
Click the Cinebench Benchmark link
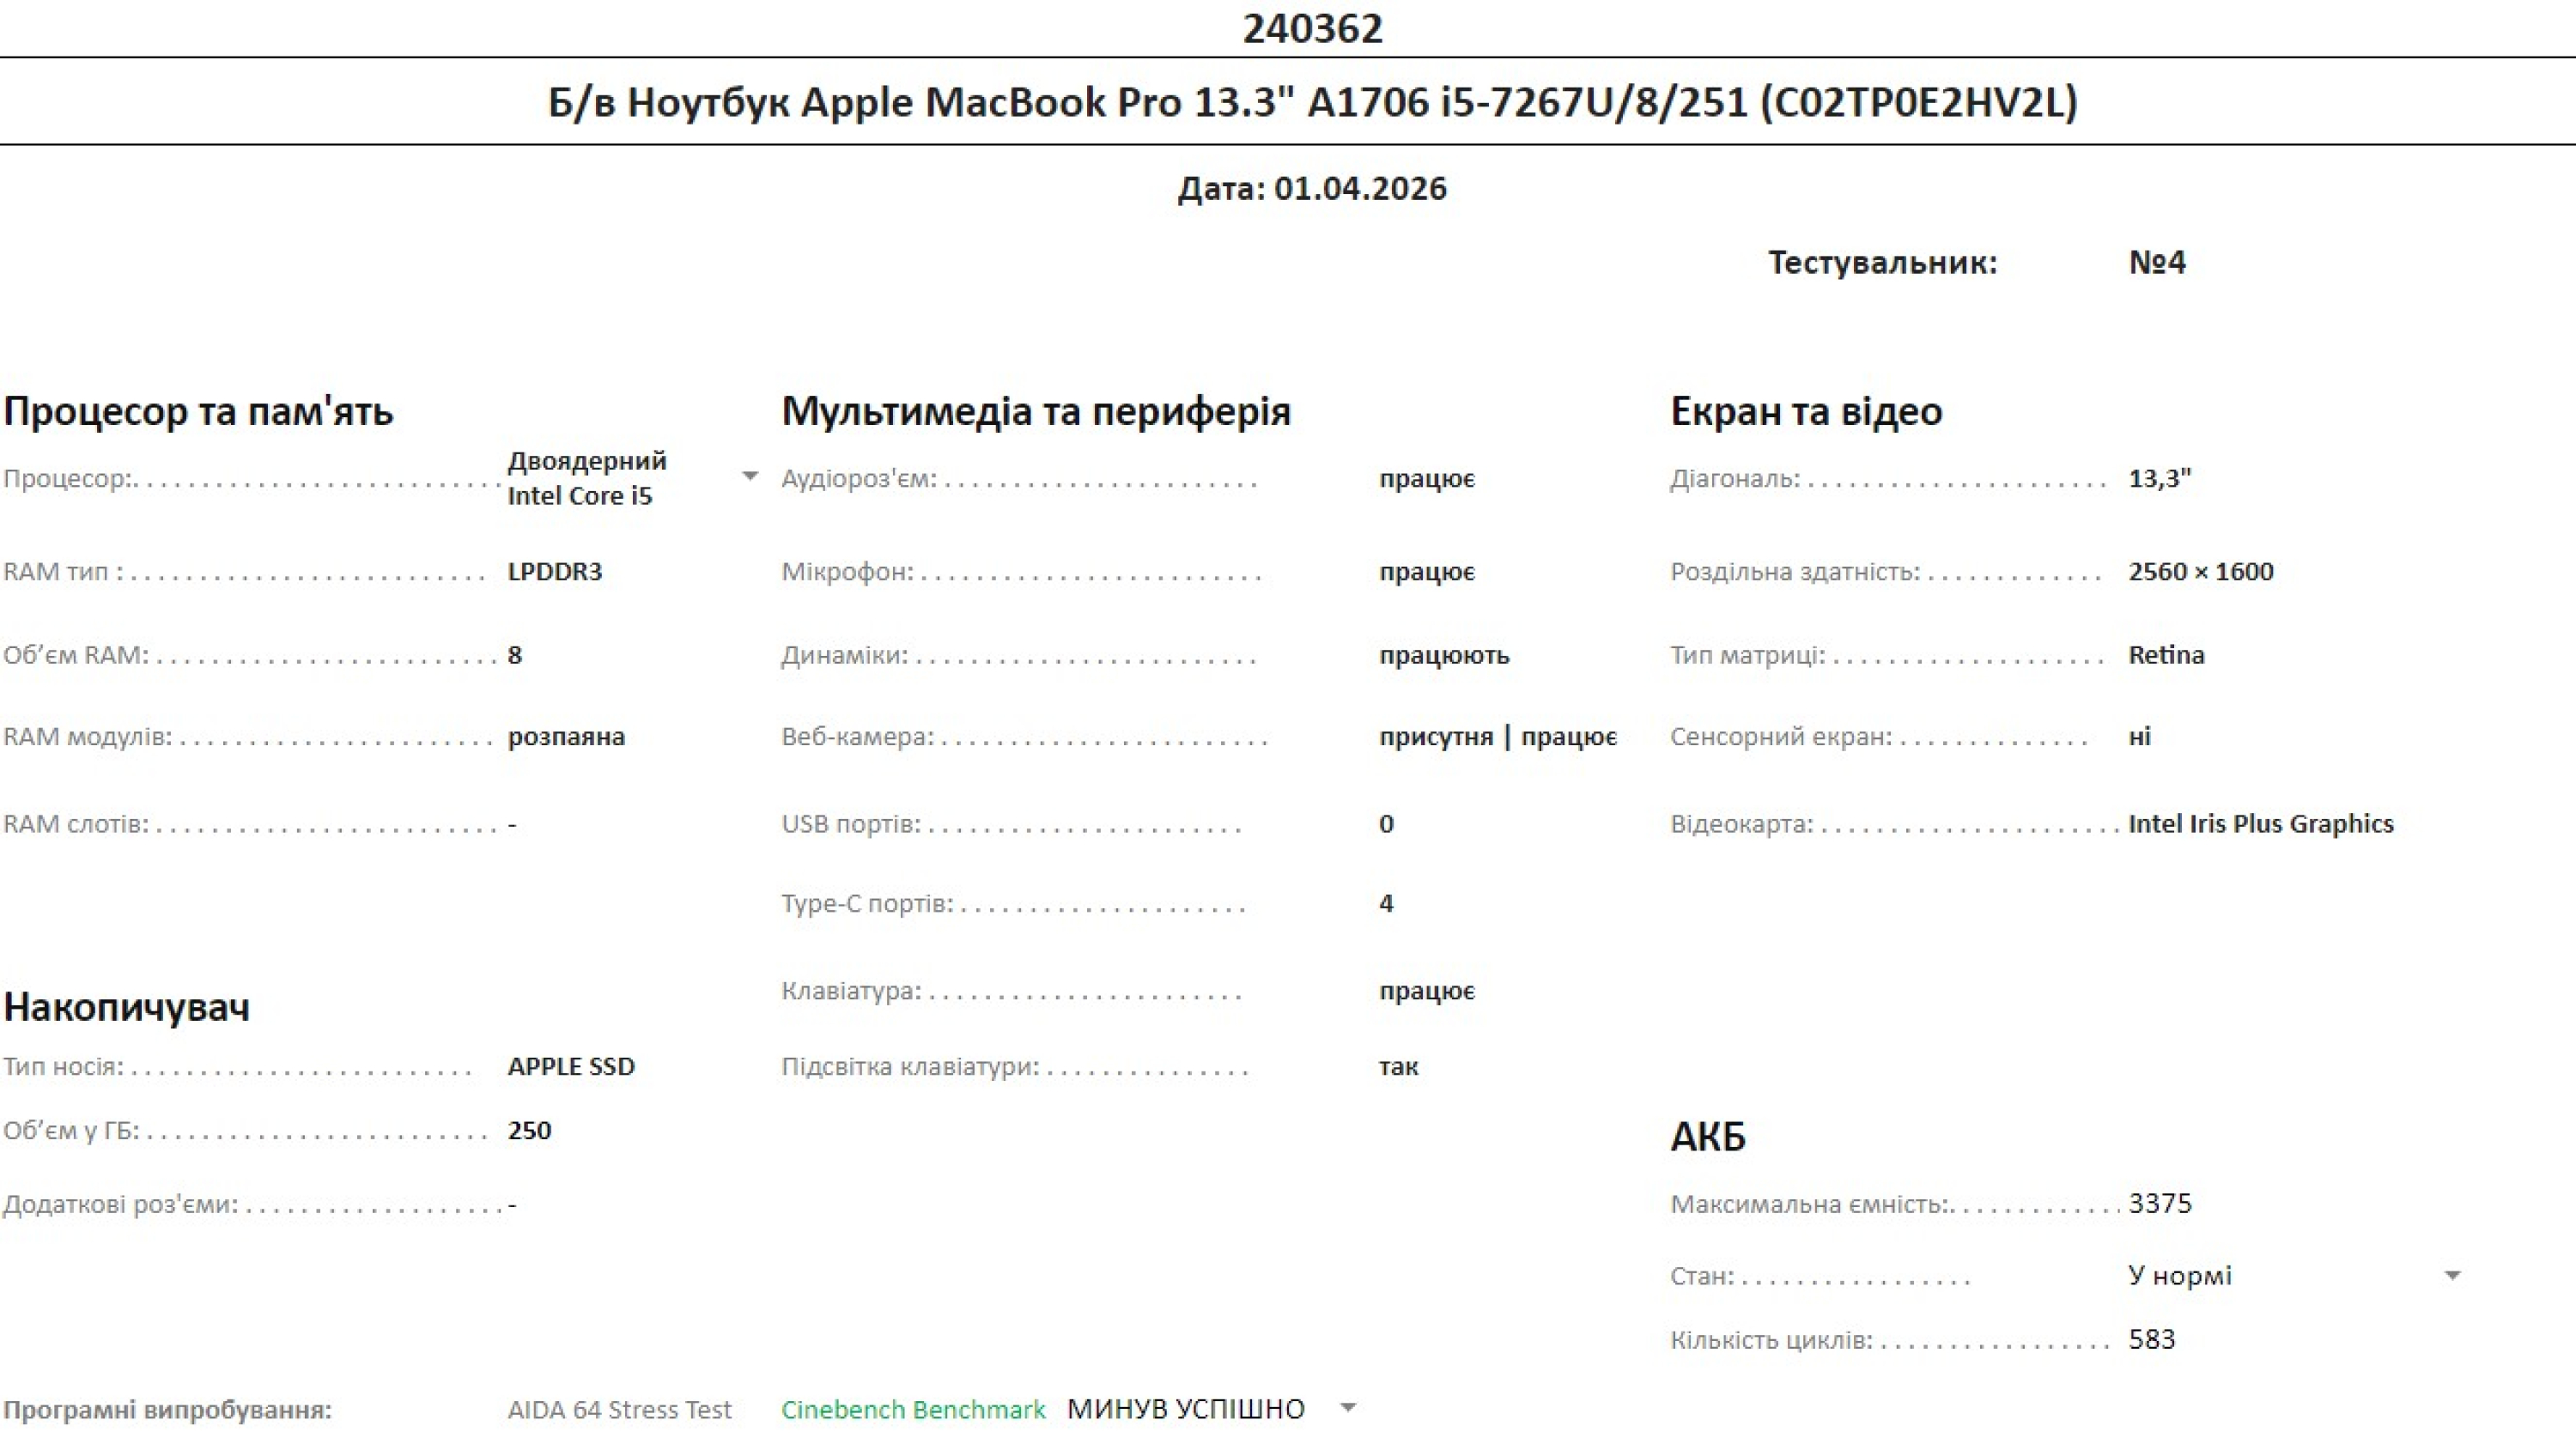pos(913,1409)
